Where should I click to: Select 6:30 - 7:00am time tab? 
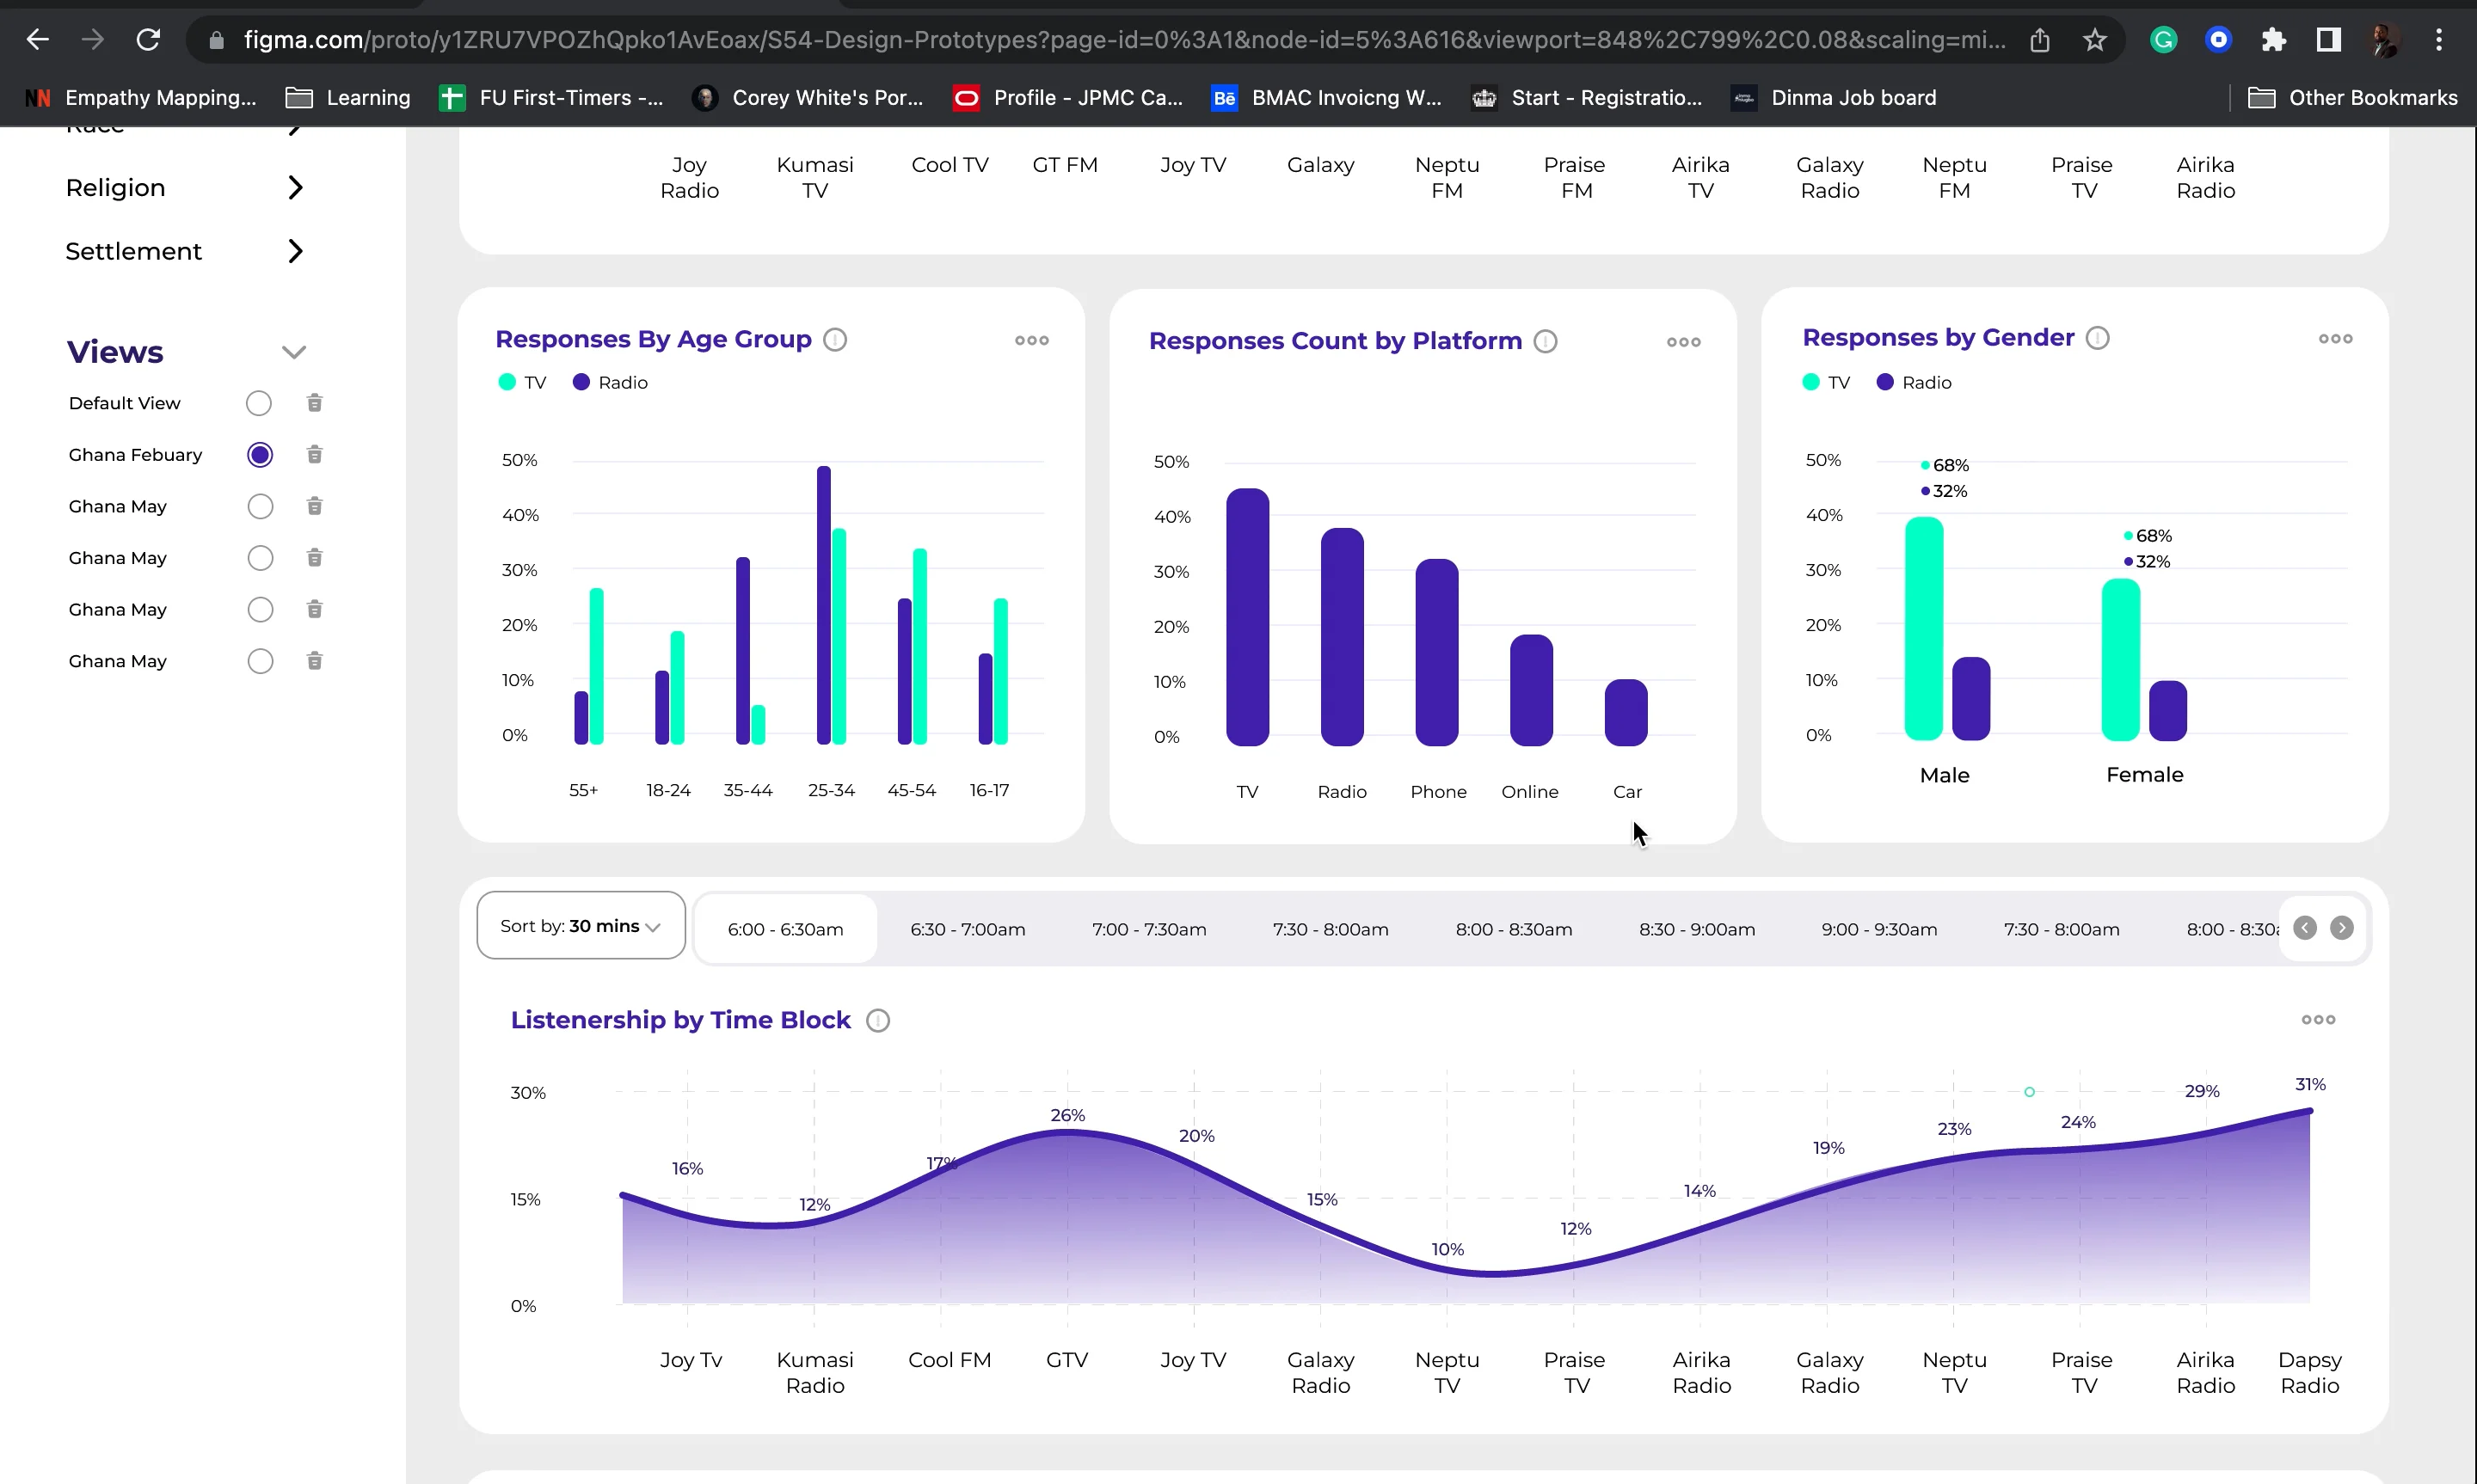click(967, 929)
